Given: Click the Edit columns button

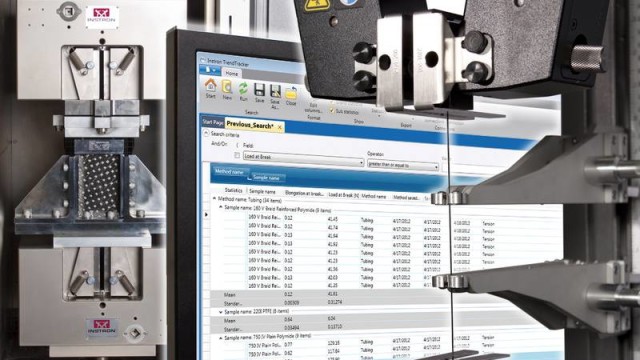Looking at the screenshot, I should click(x=313, y=108).
